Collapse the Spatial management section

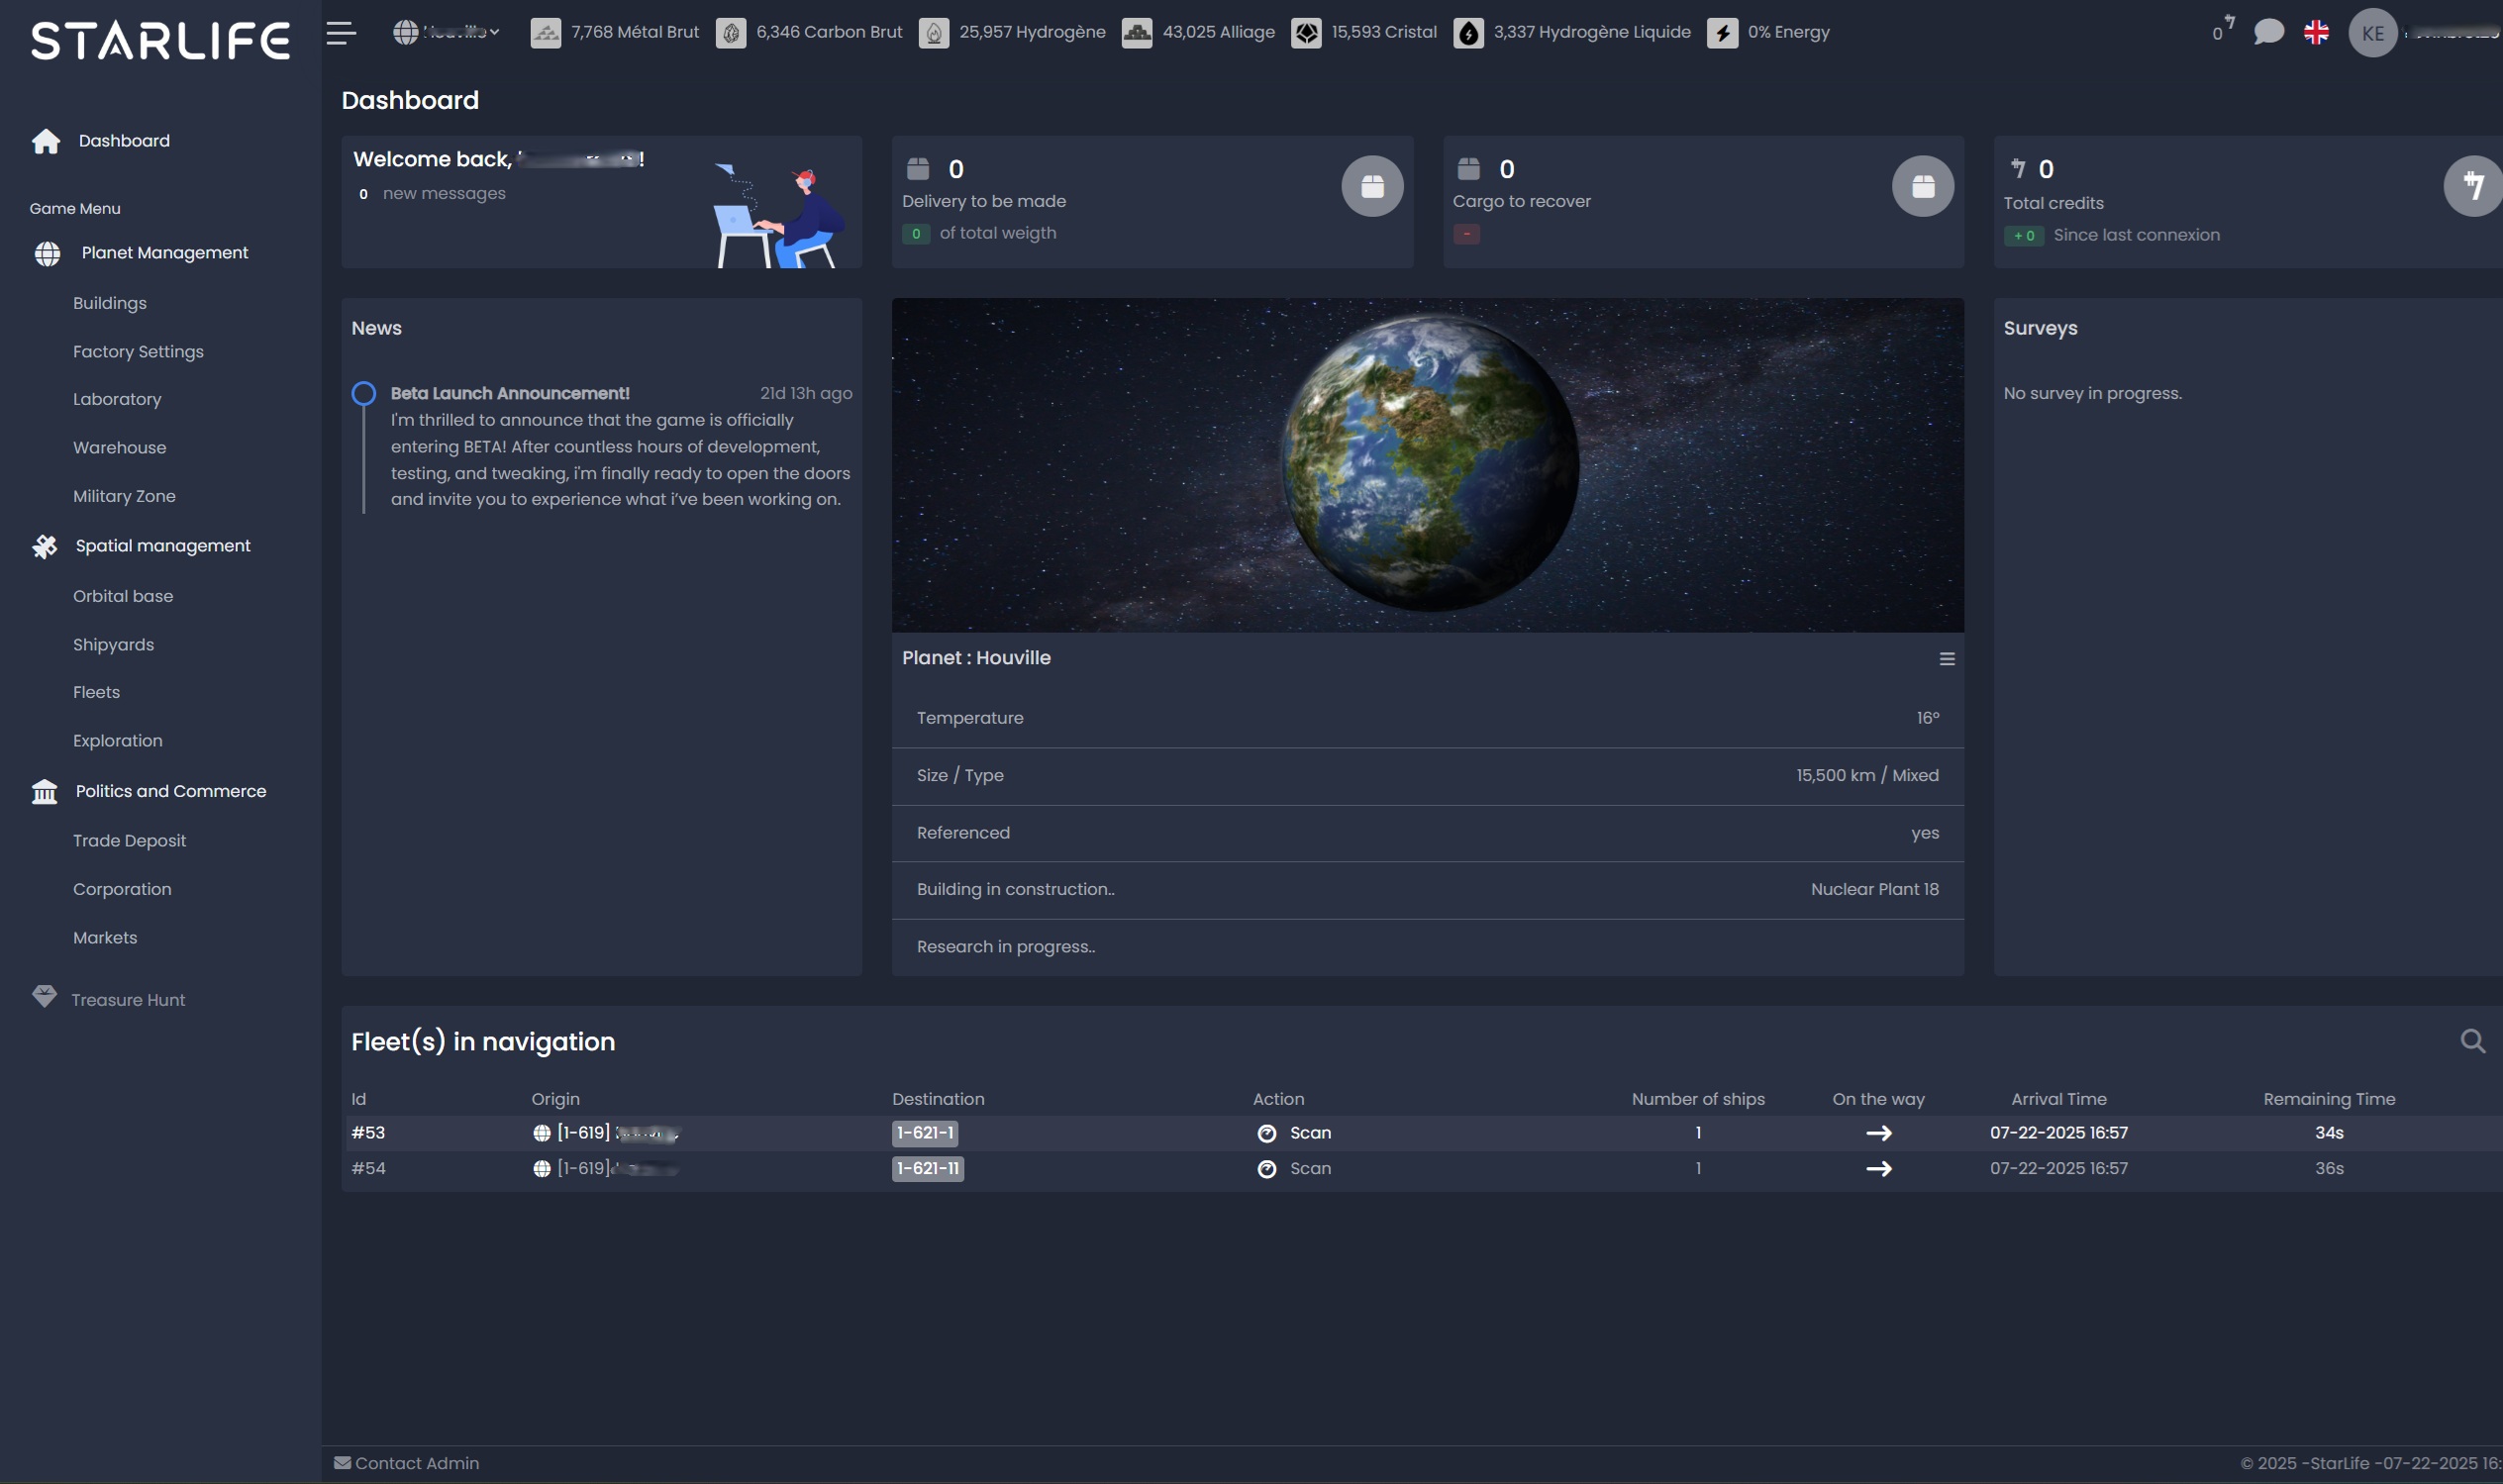click(x=163, y=546)
